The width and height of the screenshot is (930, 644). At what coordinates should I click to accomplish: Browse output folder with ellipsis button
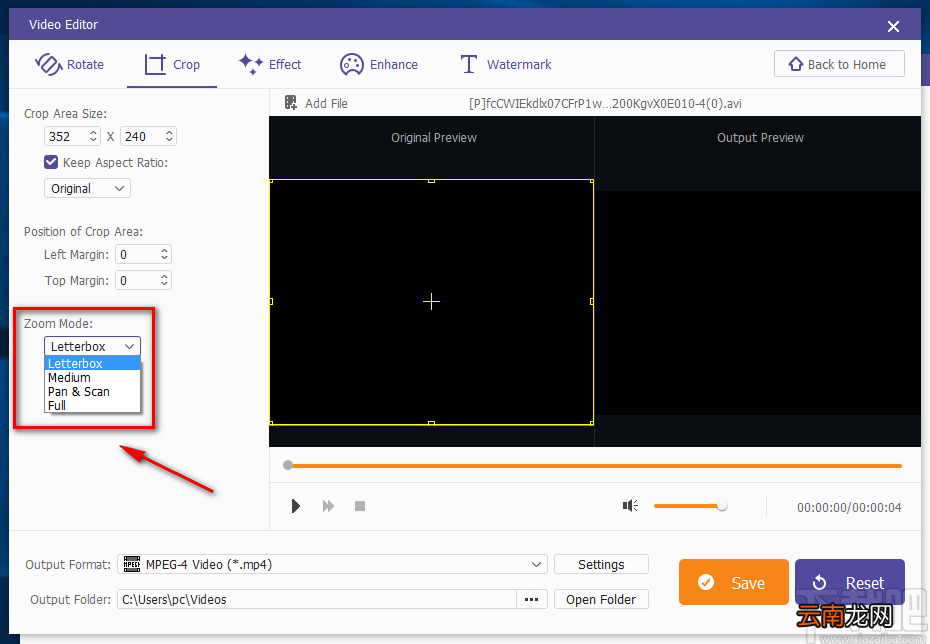point(531,599)
